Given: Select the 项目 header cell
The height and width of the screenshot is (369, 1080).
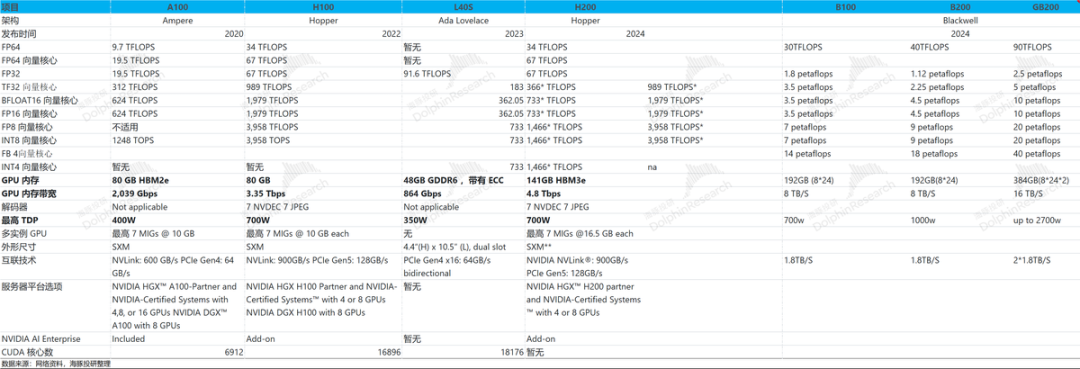Looking at the screenshot, I should point(11,7).
